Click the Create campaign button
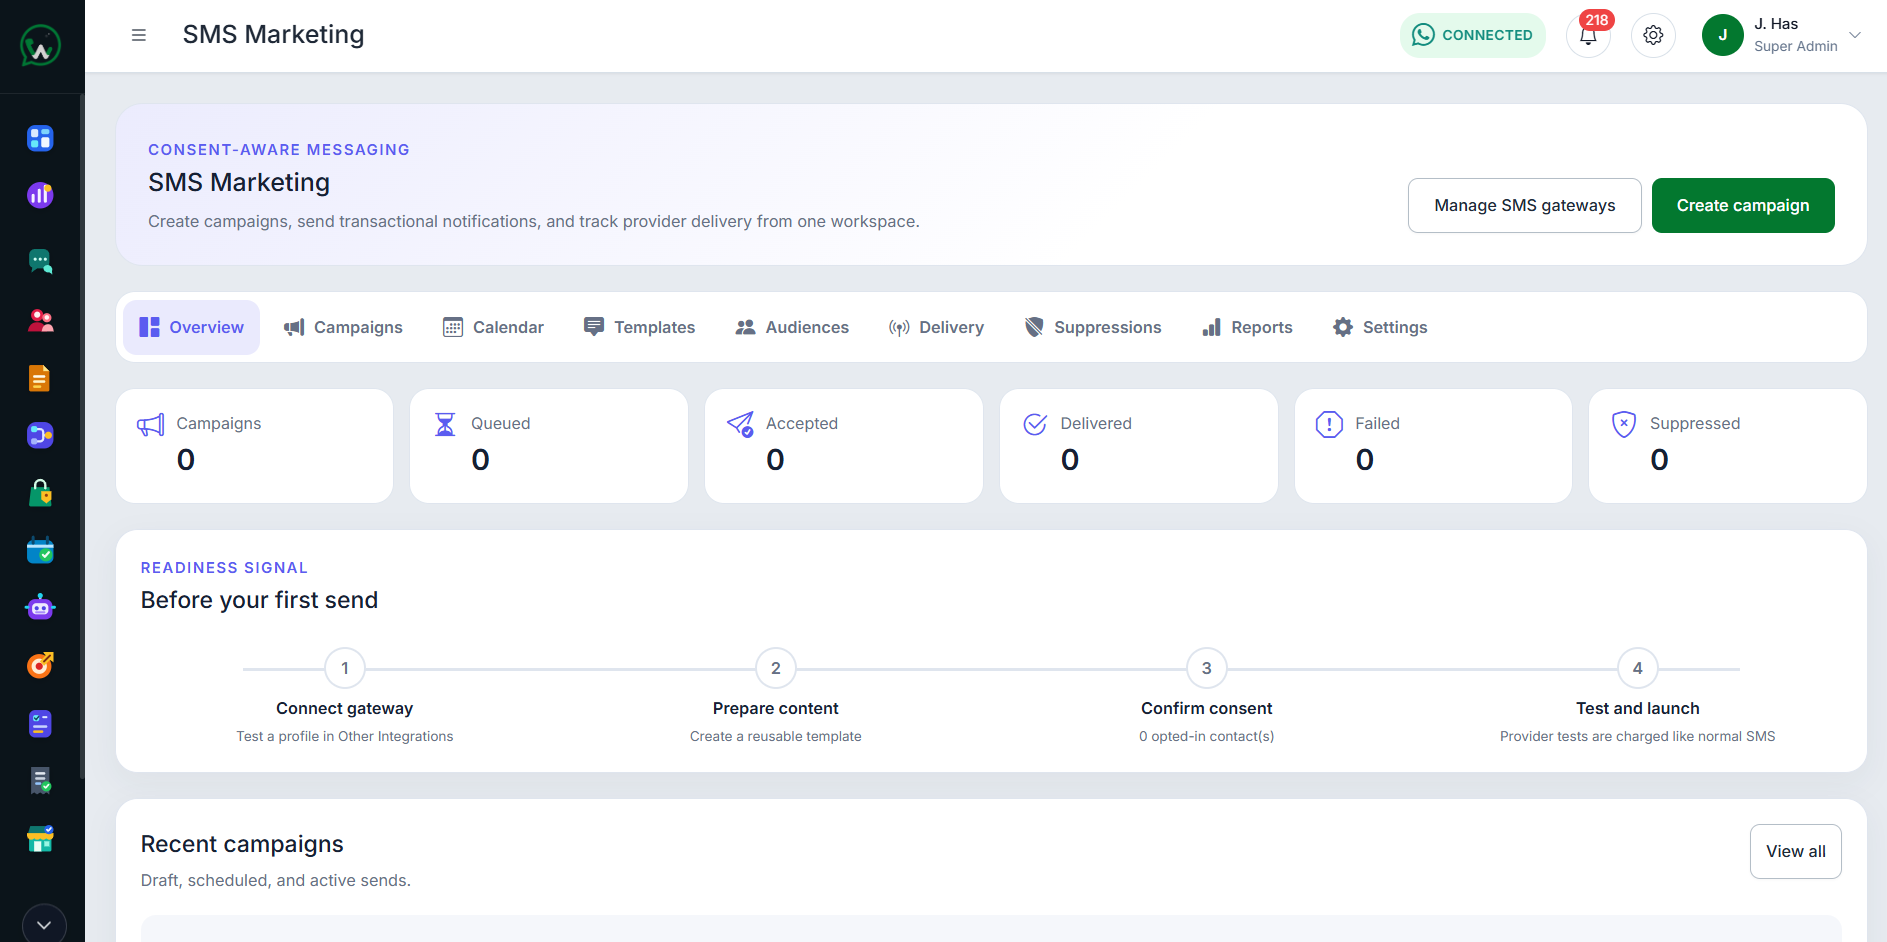The height and width of the screenshot is (942, 1887). [x=1743, y=205]
